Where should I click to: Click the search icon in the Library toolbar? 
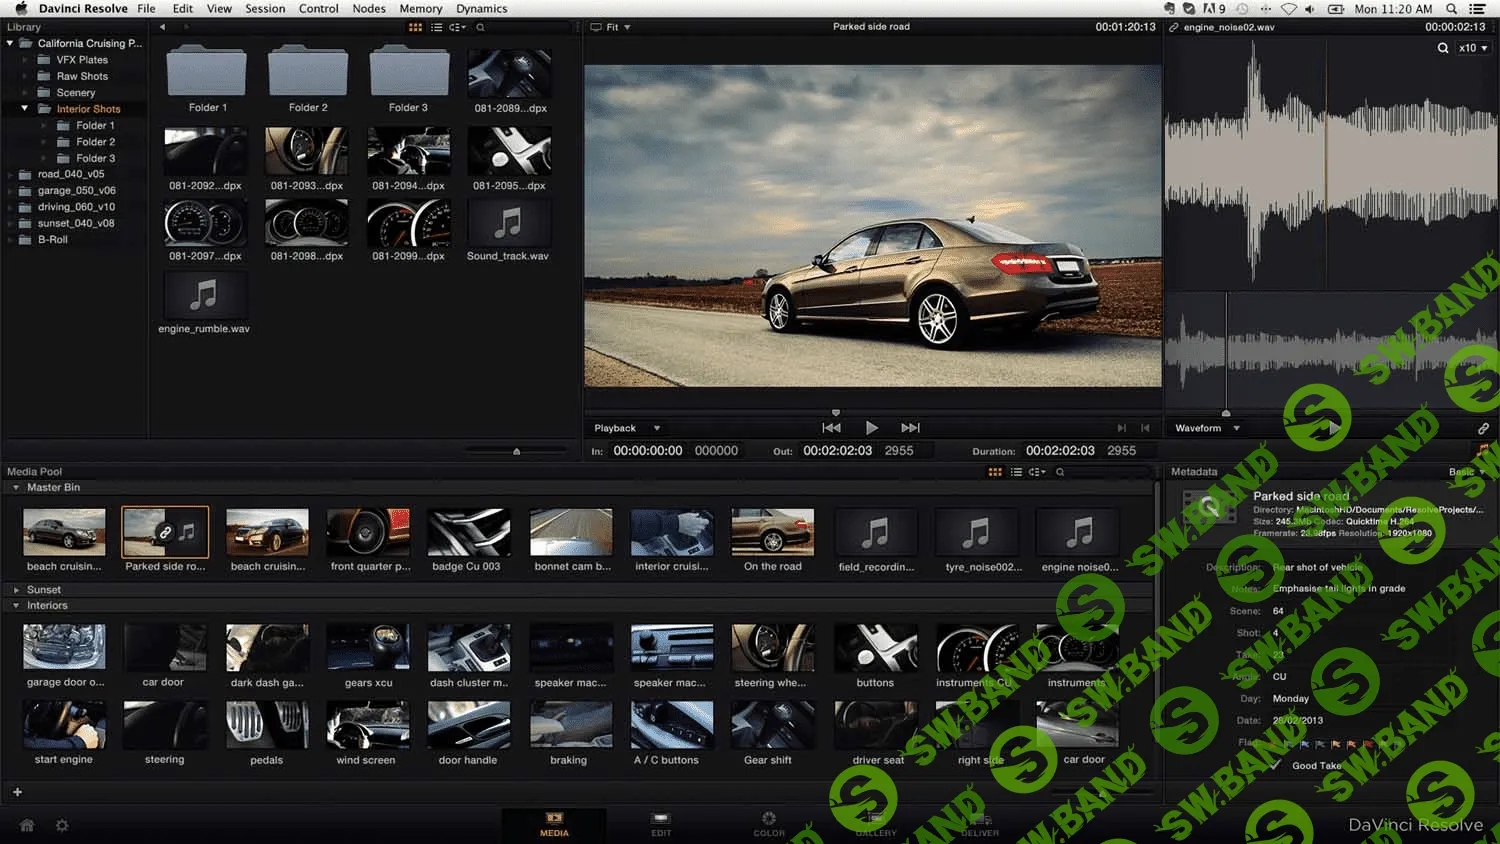tap(480, 27)
